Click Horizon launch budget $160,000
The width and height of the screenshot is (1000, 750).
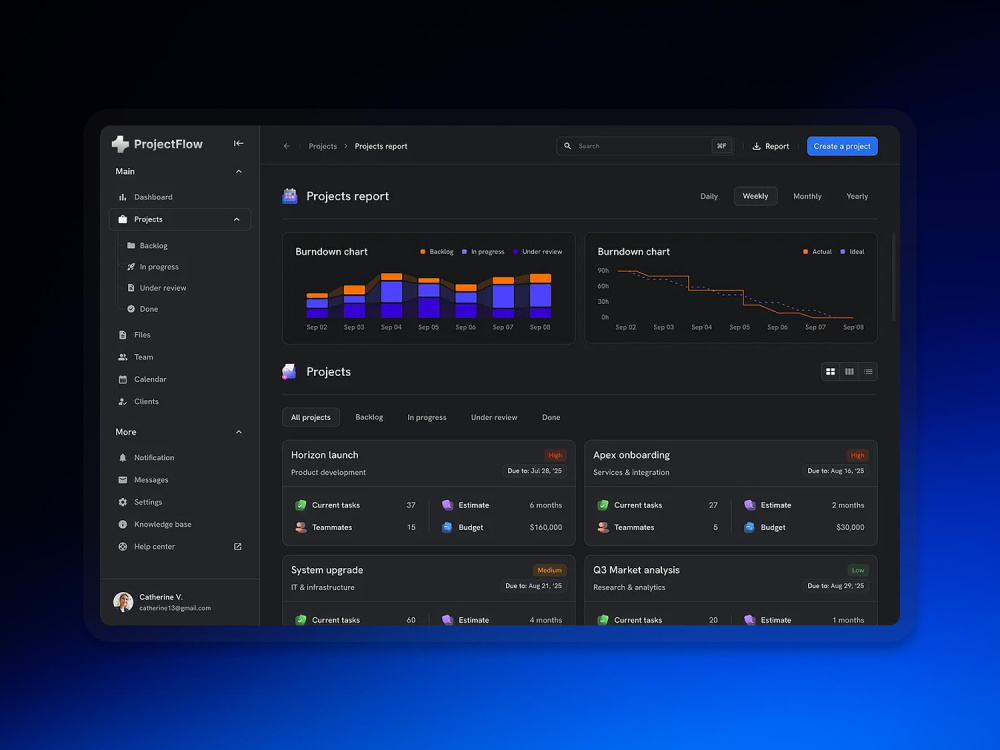[x=546, y=527]
